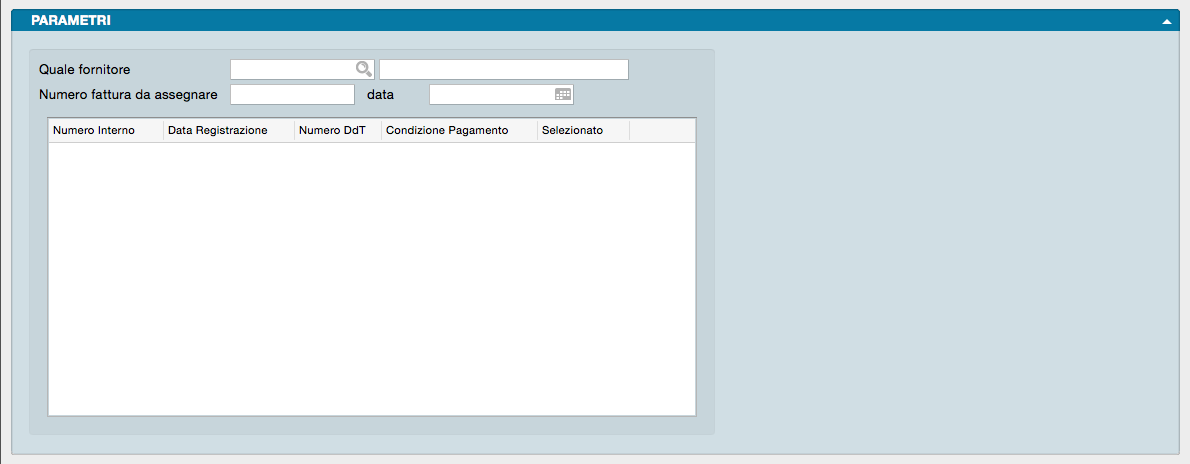Click inside the data date input field
The height and width of the screenshot is (464, 1190).
coord(490,94)
